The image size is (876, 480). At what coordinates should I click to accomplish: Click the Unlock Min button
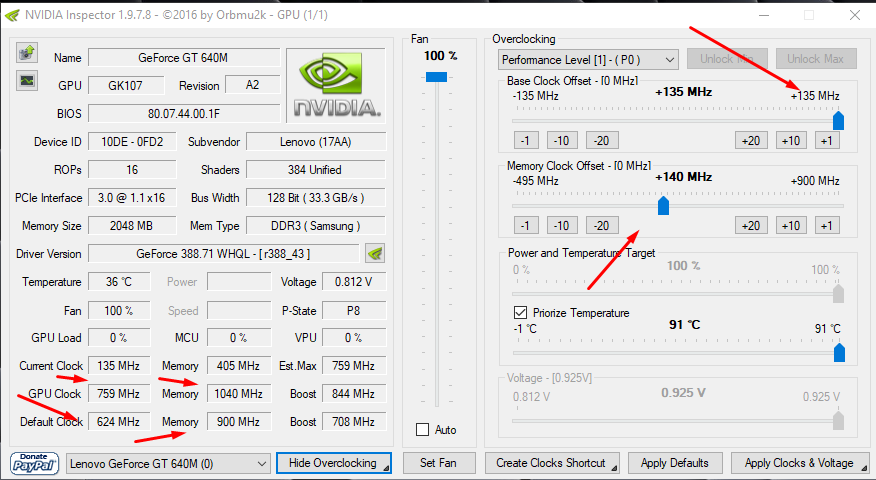(x=727, y=59)
